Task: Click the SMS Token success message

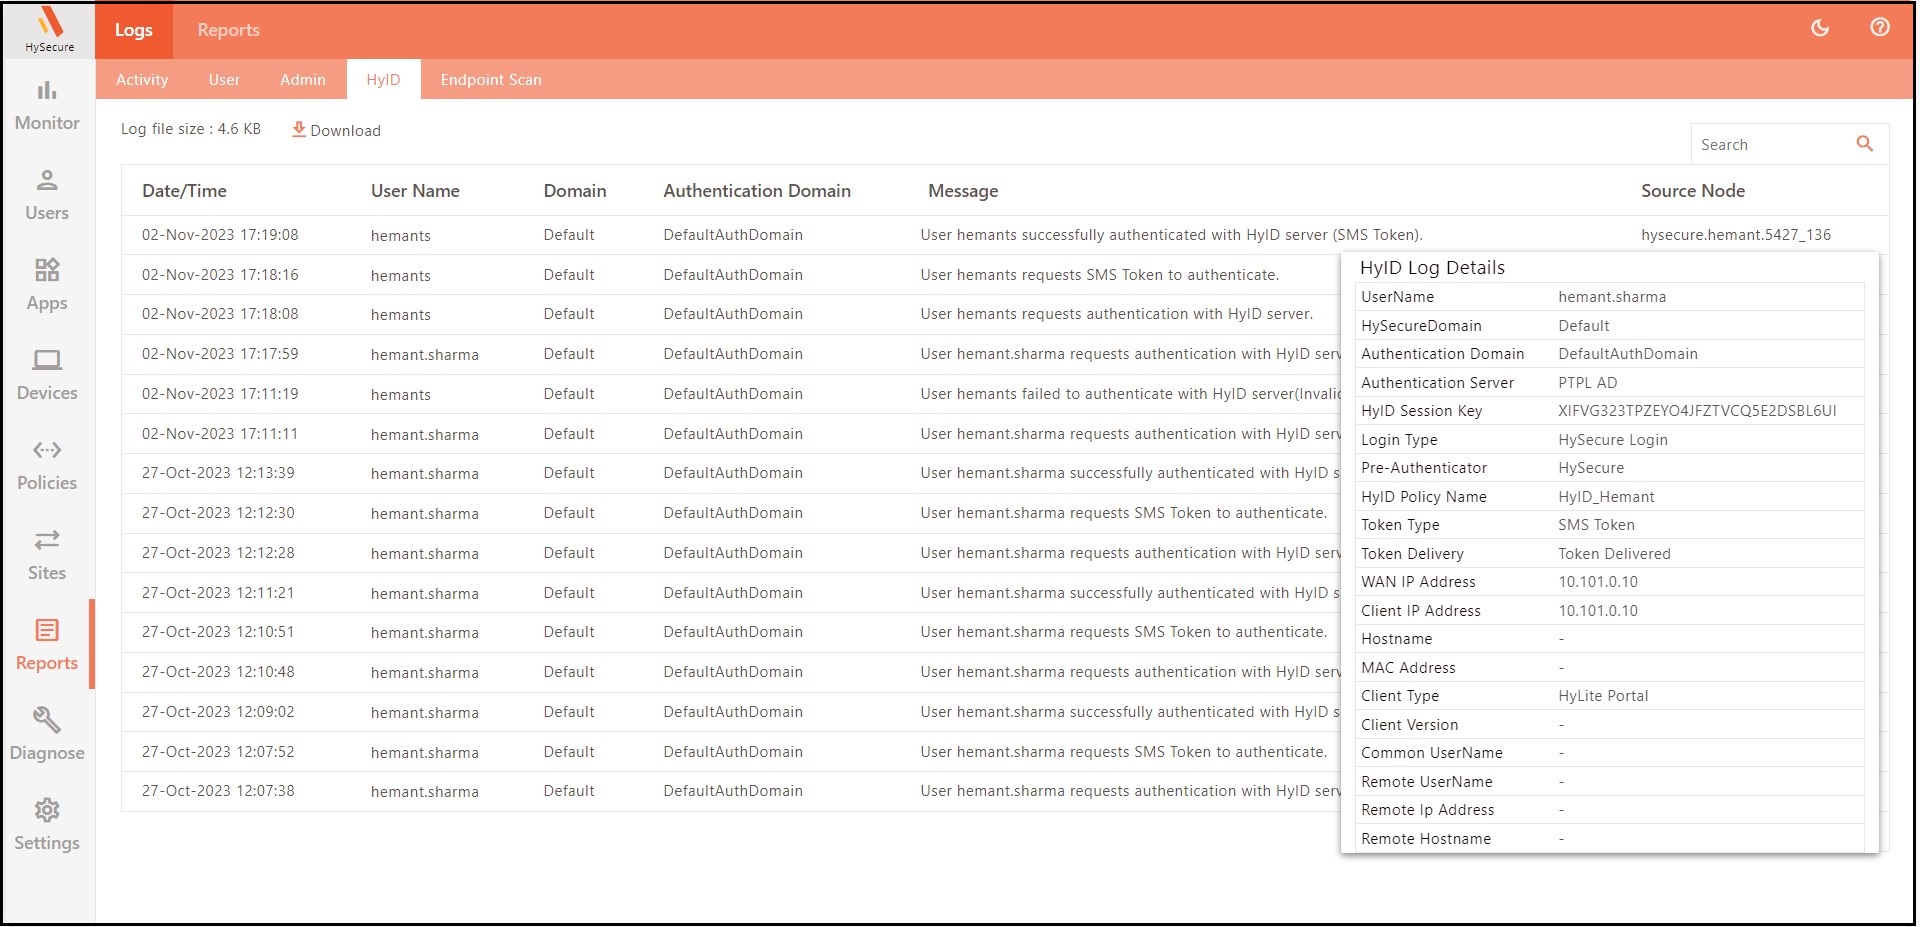Action: tap(1171, 235)
